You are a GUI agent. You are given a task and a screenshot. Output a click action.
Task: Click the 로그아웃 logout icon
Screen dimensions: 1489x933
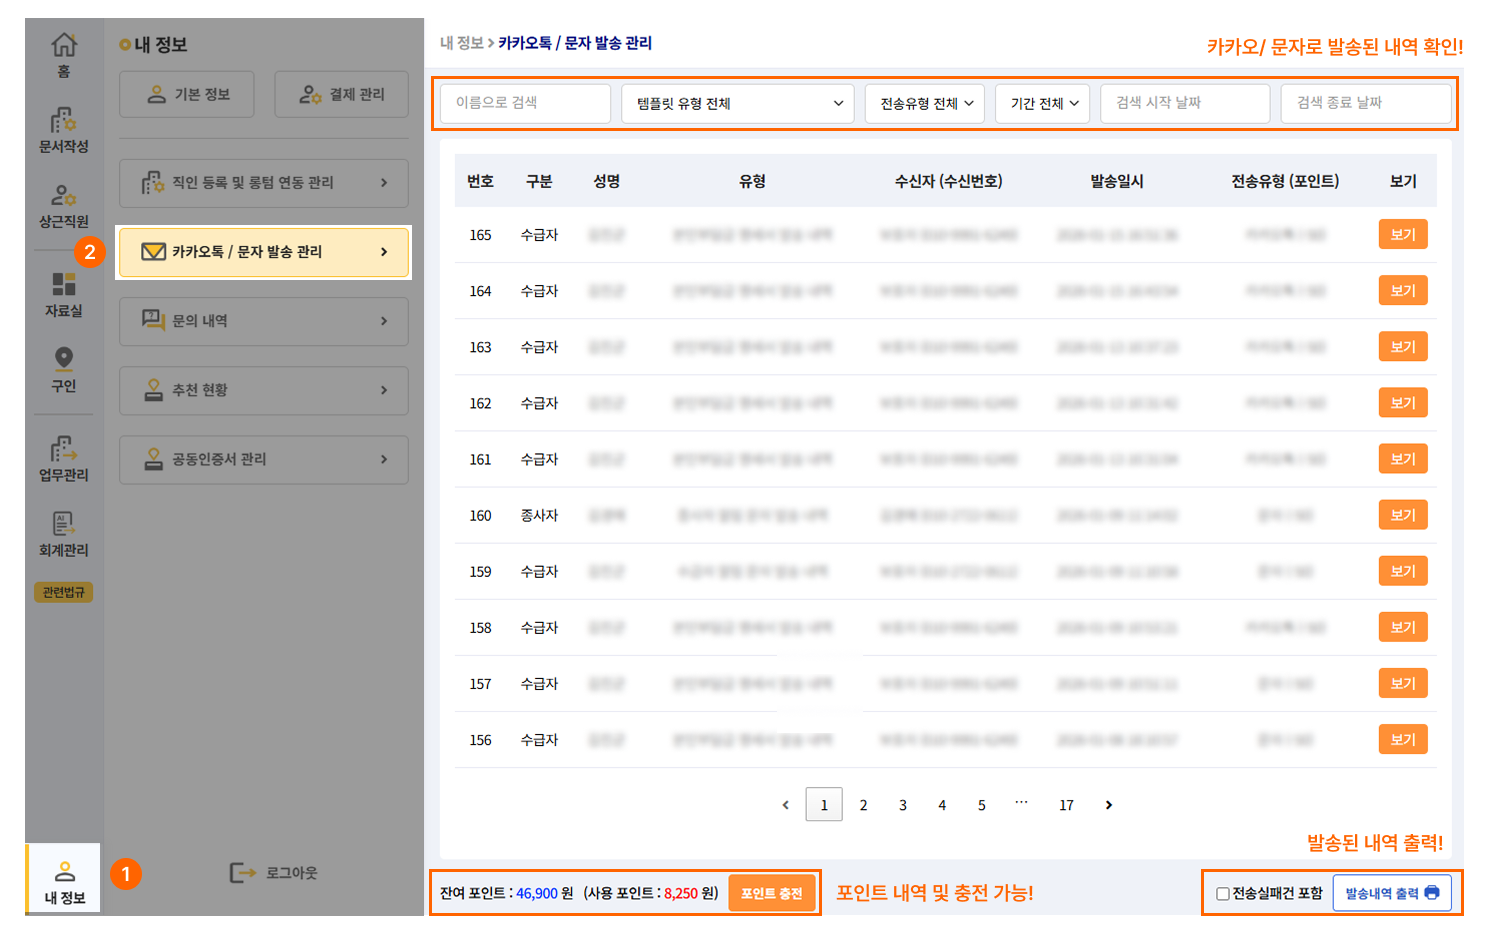pyautogui.click(x=243, y=873)
